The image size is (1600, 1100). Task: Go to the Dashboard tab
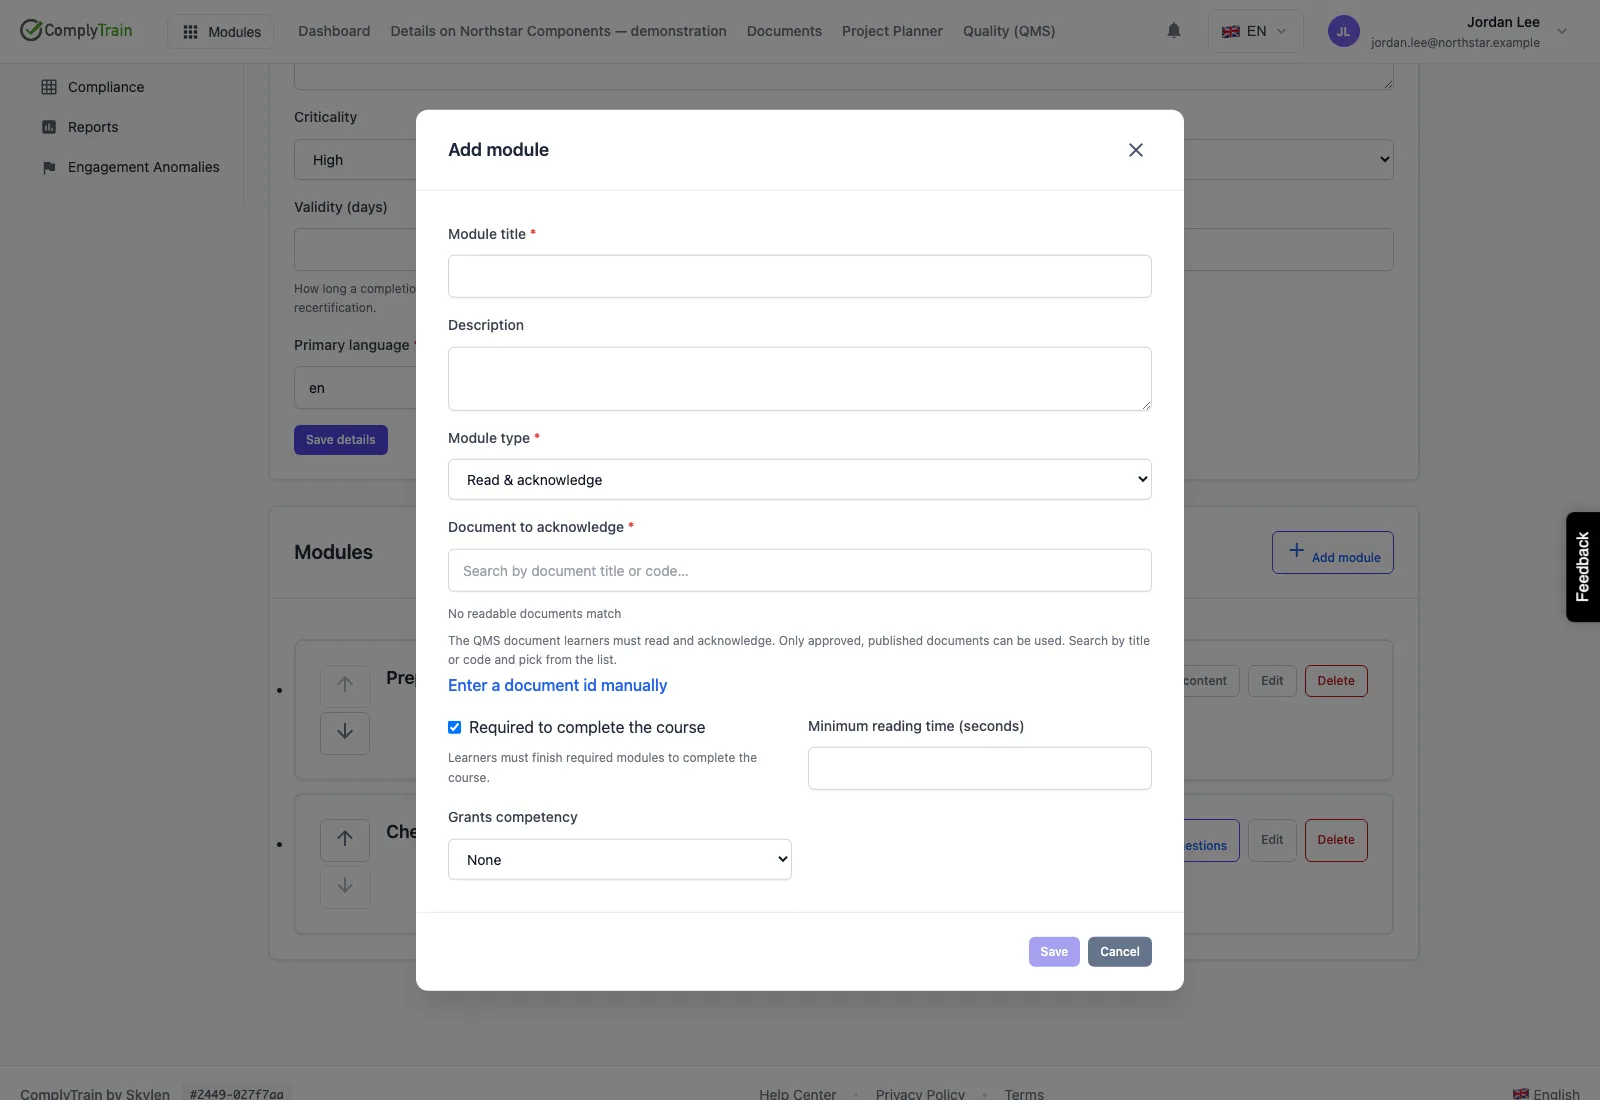pyautogui.click(x=334, y=31)
